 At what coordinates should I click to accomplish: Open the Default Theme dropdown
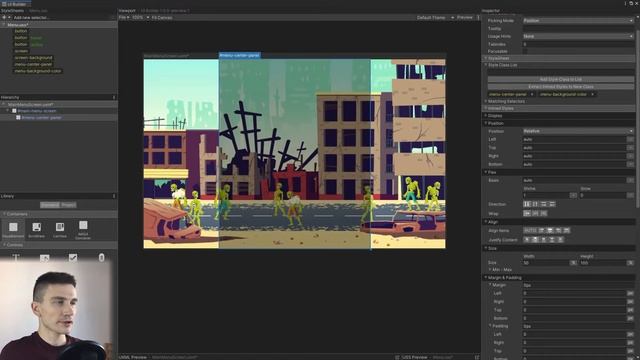(x=435, y=18)
